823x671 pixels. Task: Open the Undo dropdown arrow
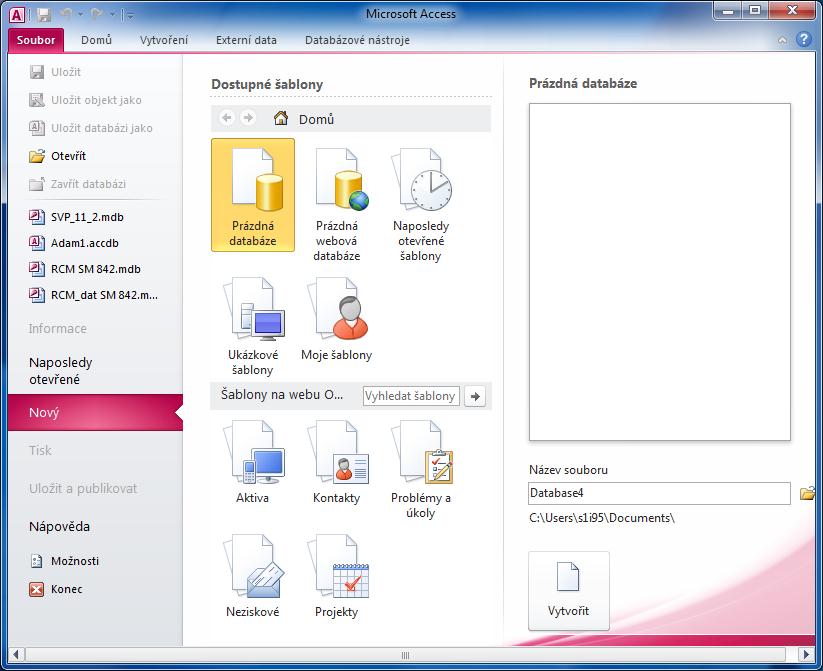pos(80,15)
